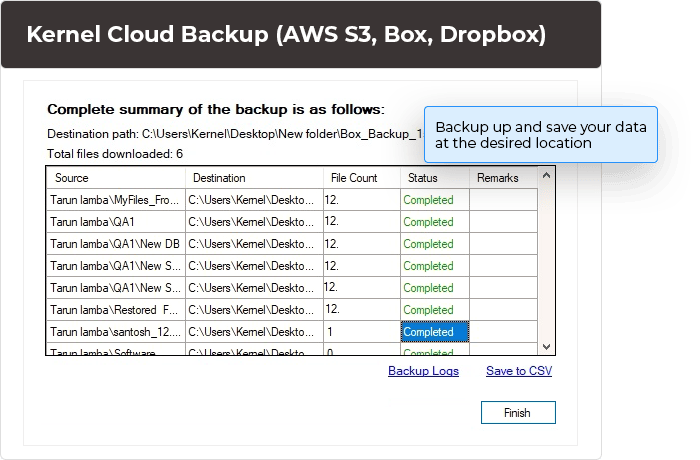Click the Save to CSV link

point(519,371)
